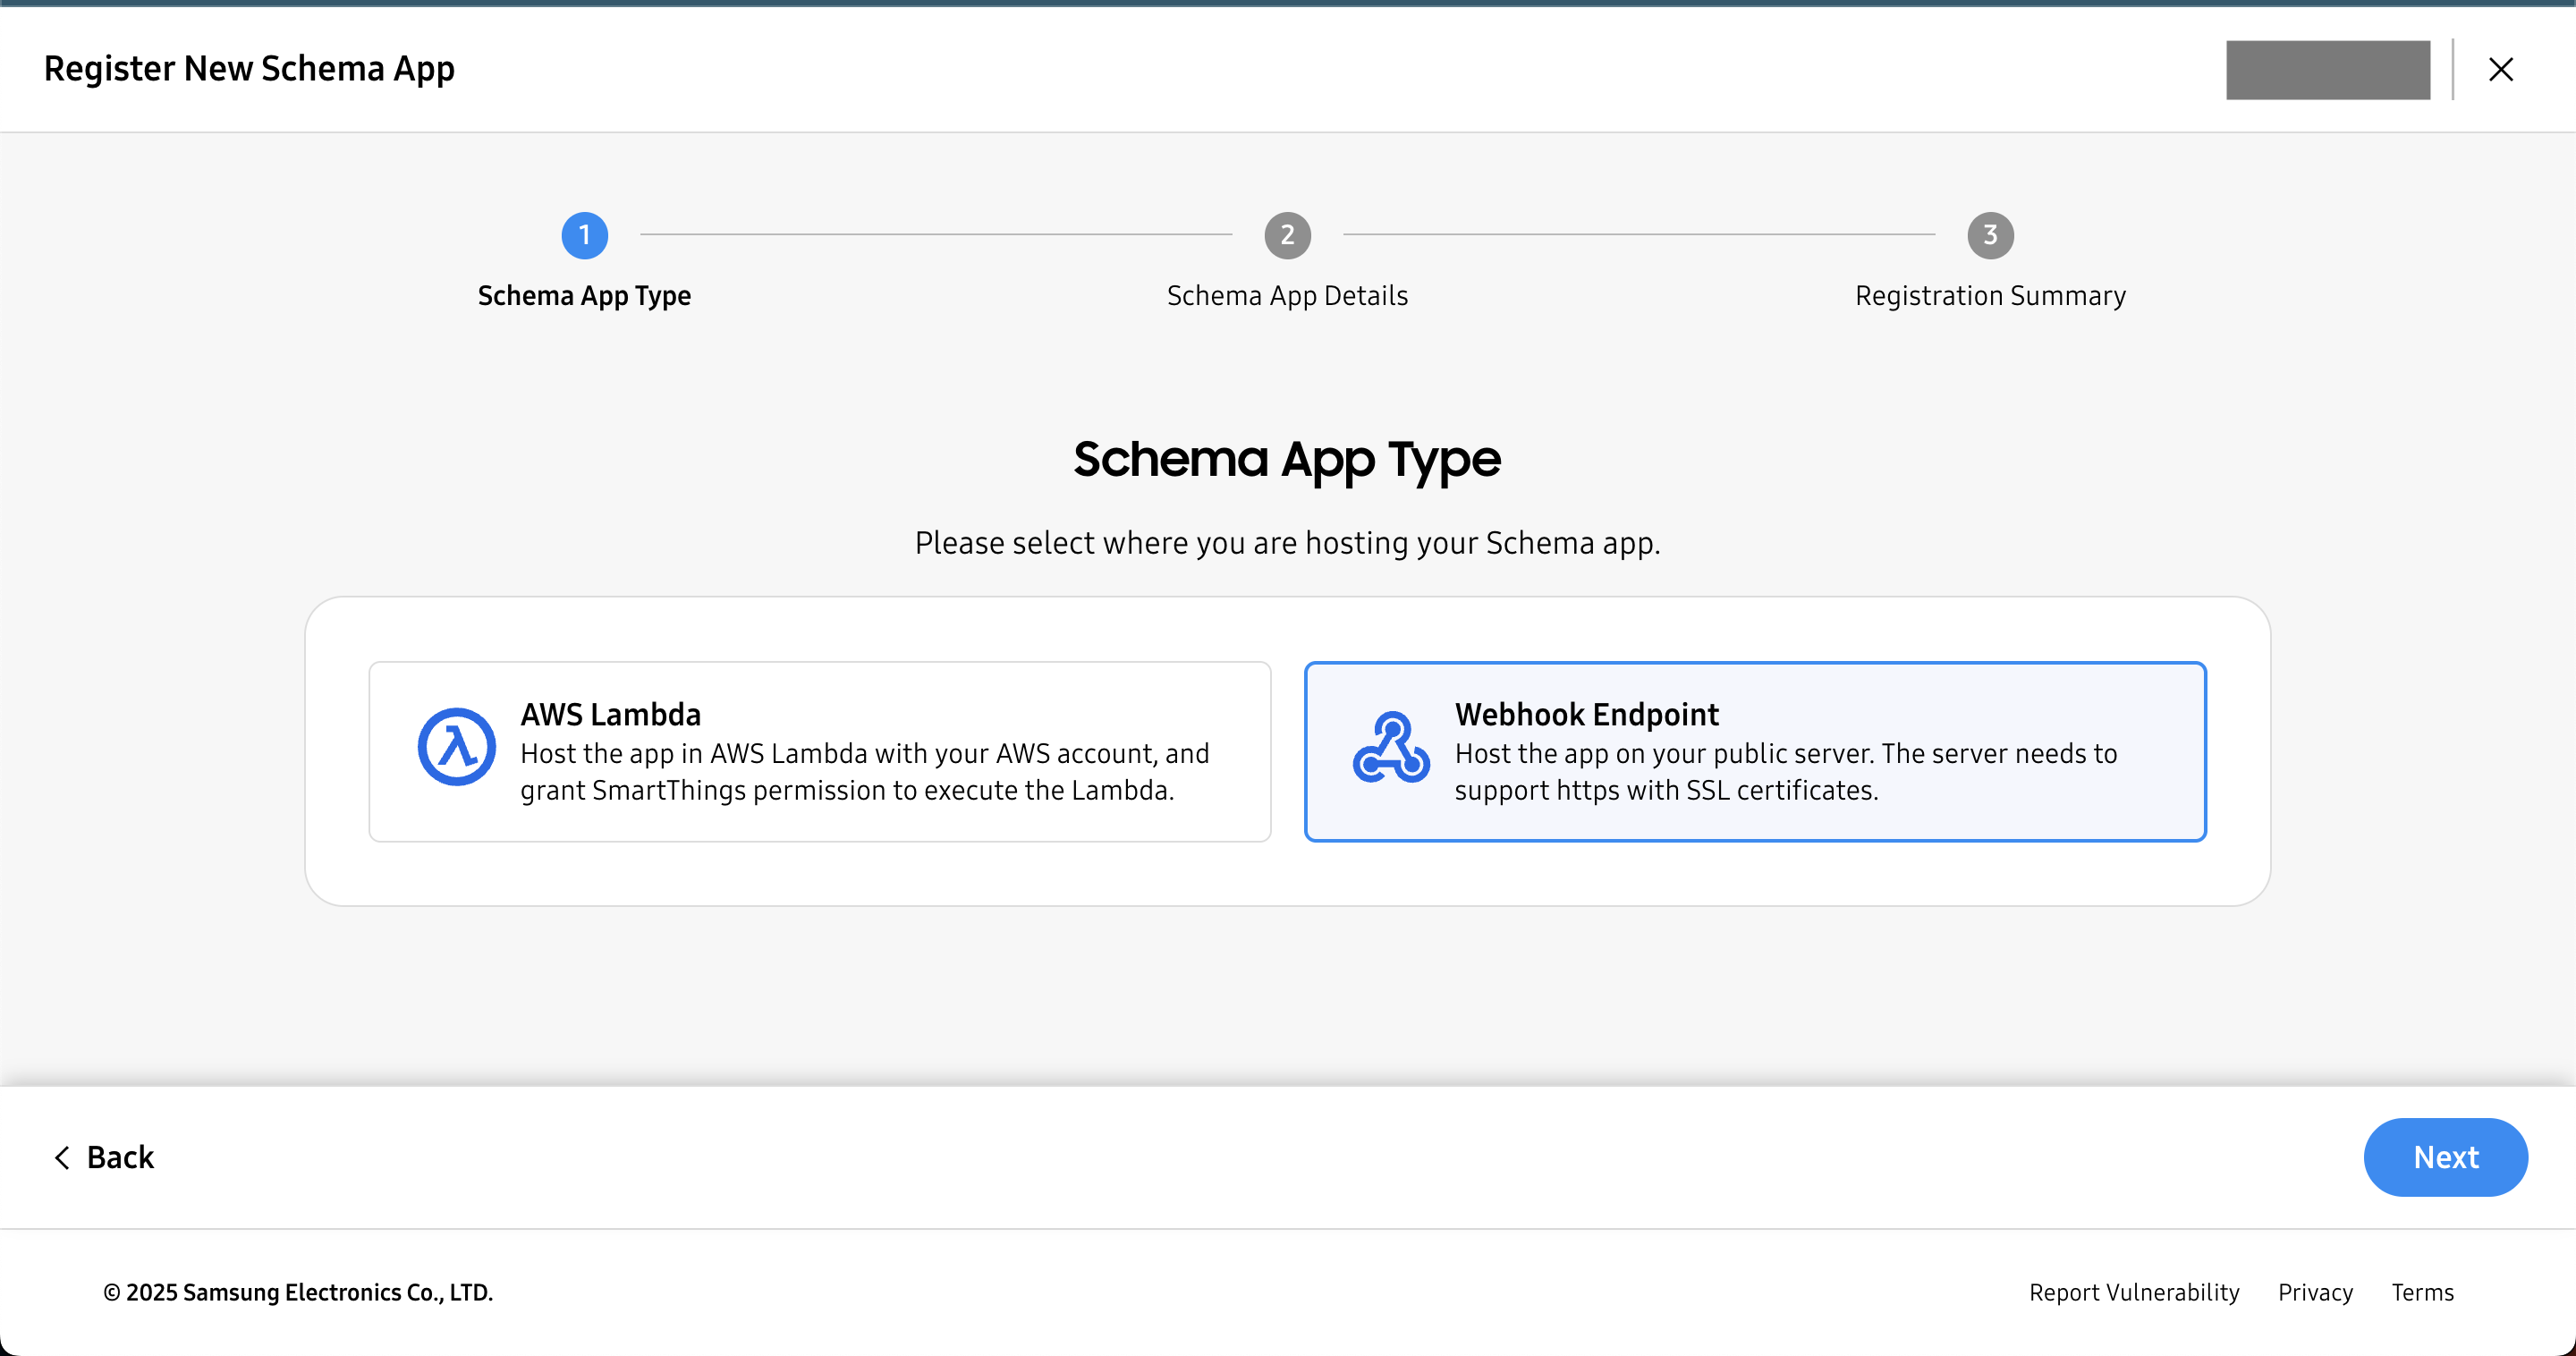This screenshot has width=2576, height=1356.
Task: Click the AWS Lambda logo icon
Action: point(456,747)
